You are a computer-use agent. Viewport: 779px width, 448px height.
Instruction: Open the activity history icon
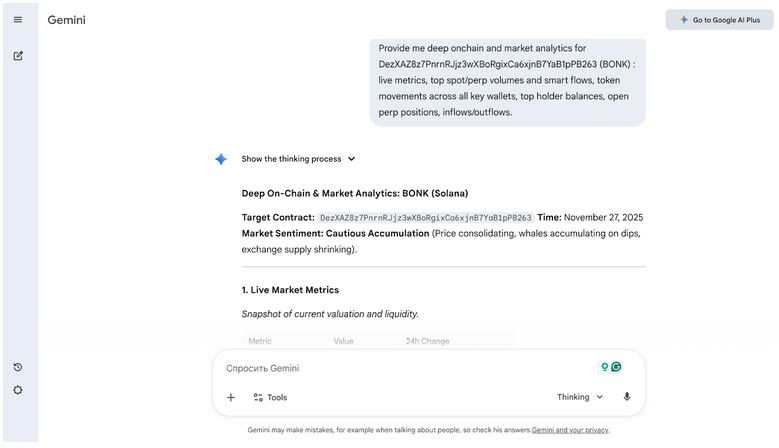(18, 367)
